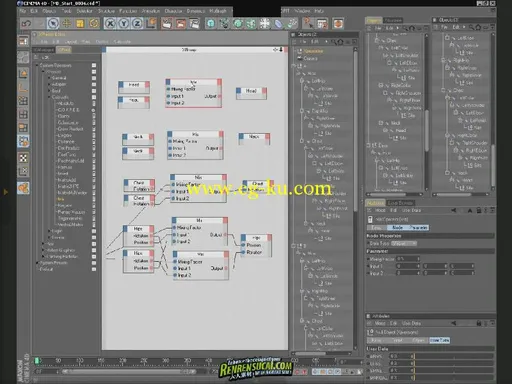Select the Mix operator in pool list
Viewport: 512px width, 384px height.
(60, 199)
